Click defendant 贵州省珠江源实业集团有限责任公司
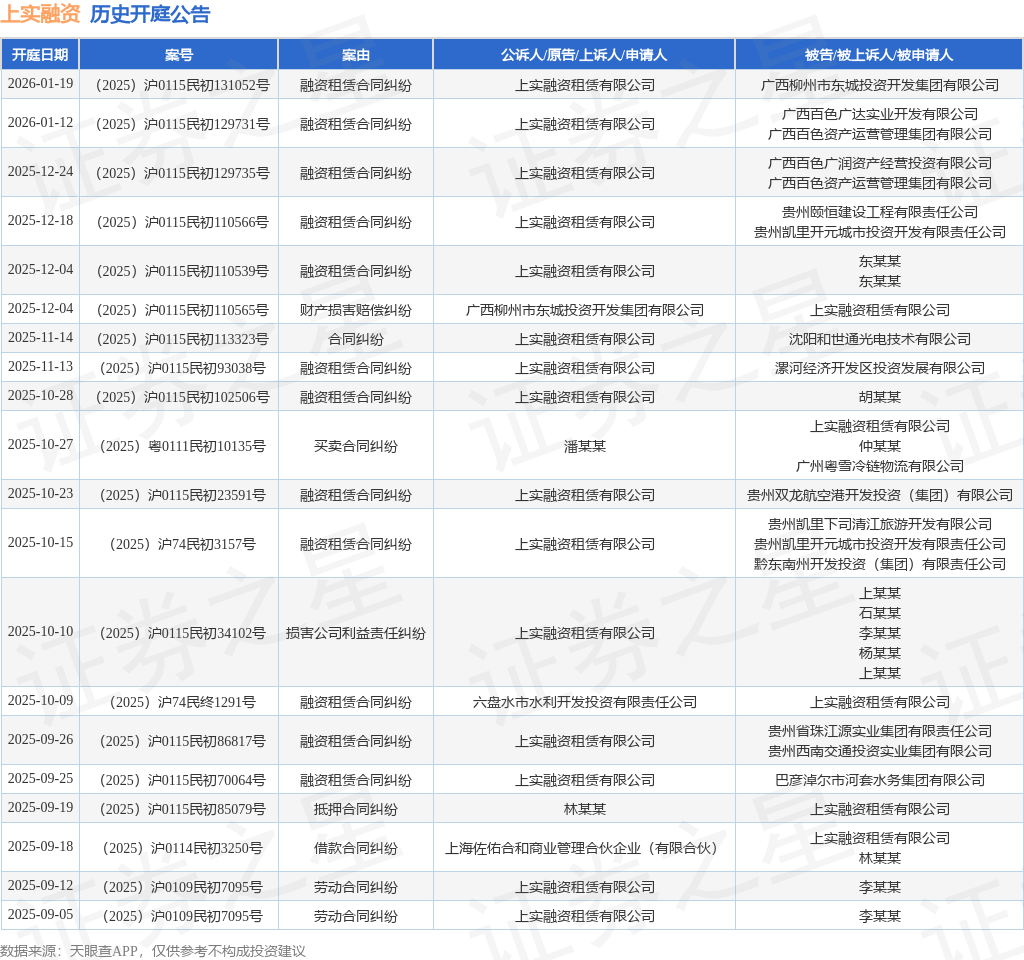This screenshot has width=1024, height=960. 880,731
